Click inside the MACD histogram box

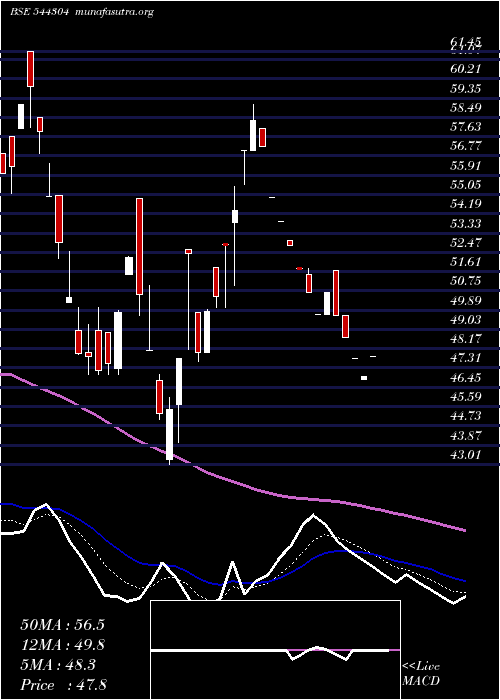275,650
